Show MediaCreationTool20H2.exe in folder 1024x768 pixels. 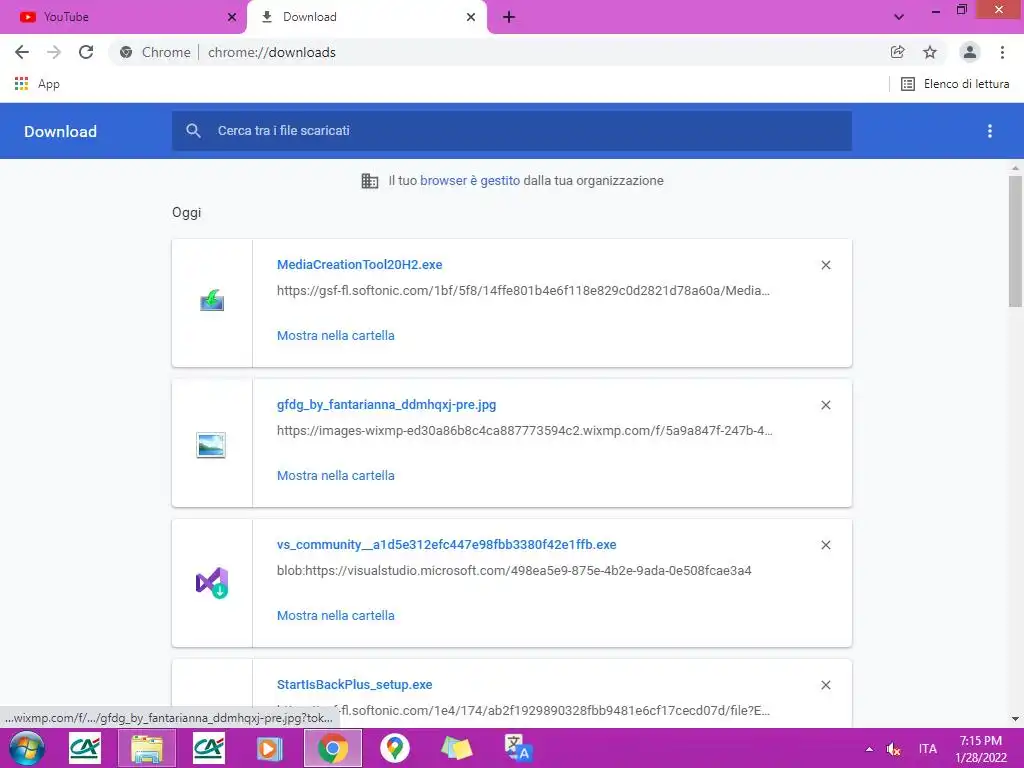point(336,336)
